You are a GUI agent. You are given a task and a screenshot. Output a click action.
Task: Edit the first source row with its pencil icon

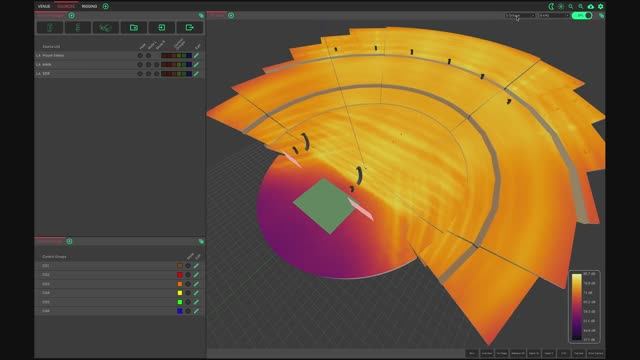pyautogui.click(x=197, y=55)
